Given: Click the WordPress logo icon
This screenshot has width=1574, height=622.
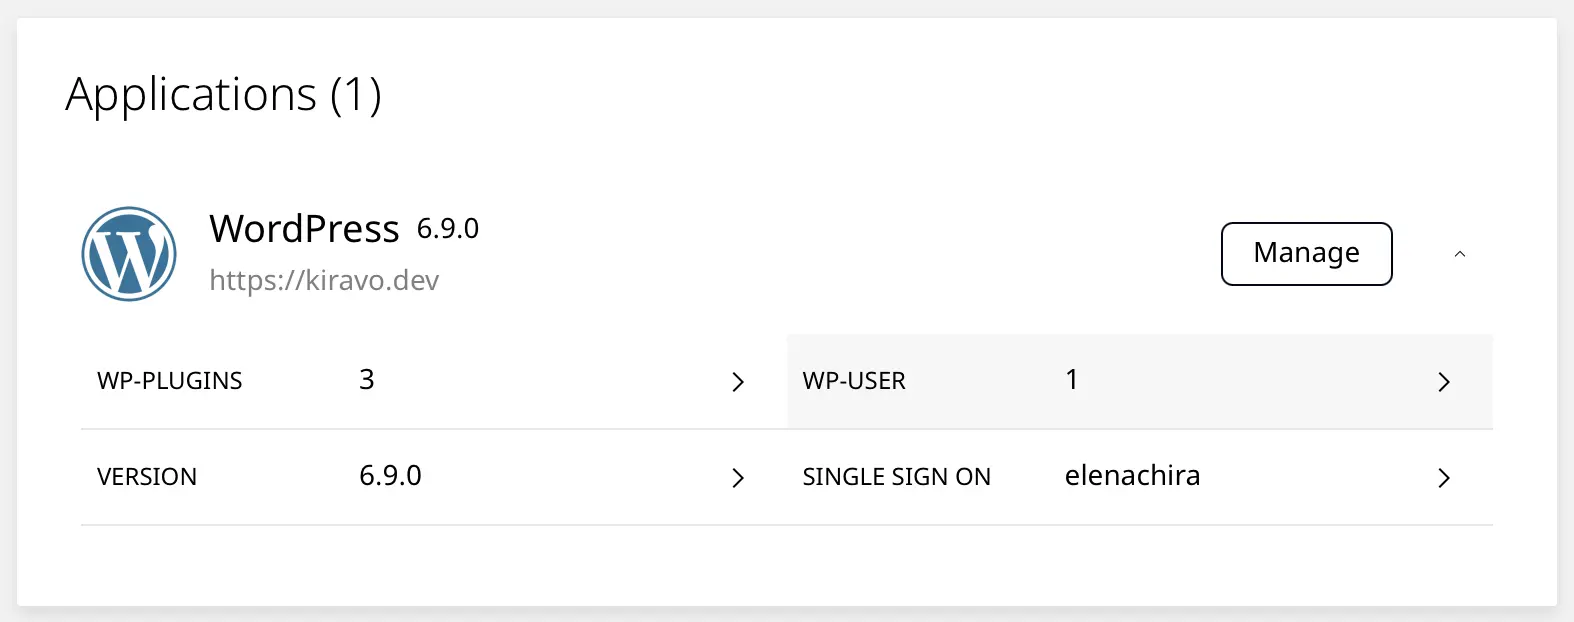Looking at the screenshot, I should [128, 254].
